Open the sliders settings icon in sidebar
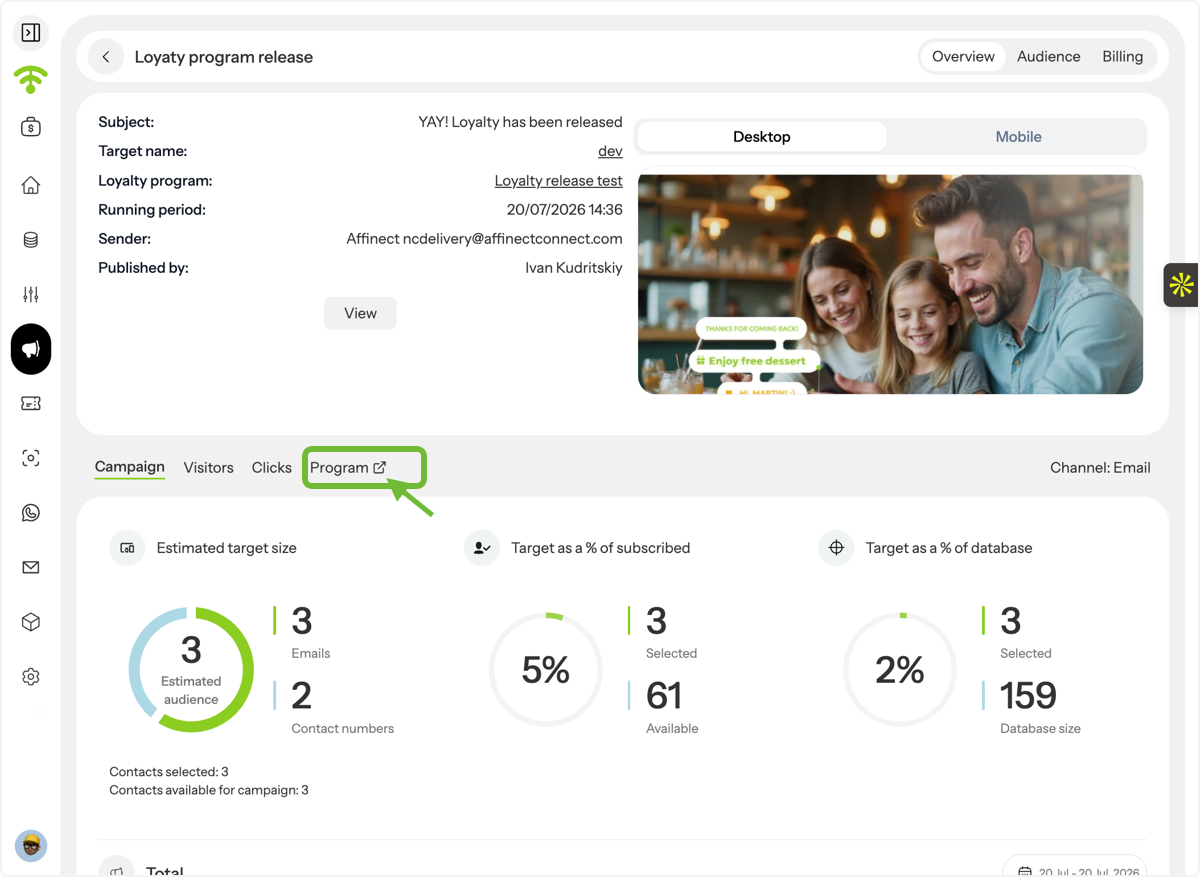The image size is (1200, 877). tap(31, 294)
